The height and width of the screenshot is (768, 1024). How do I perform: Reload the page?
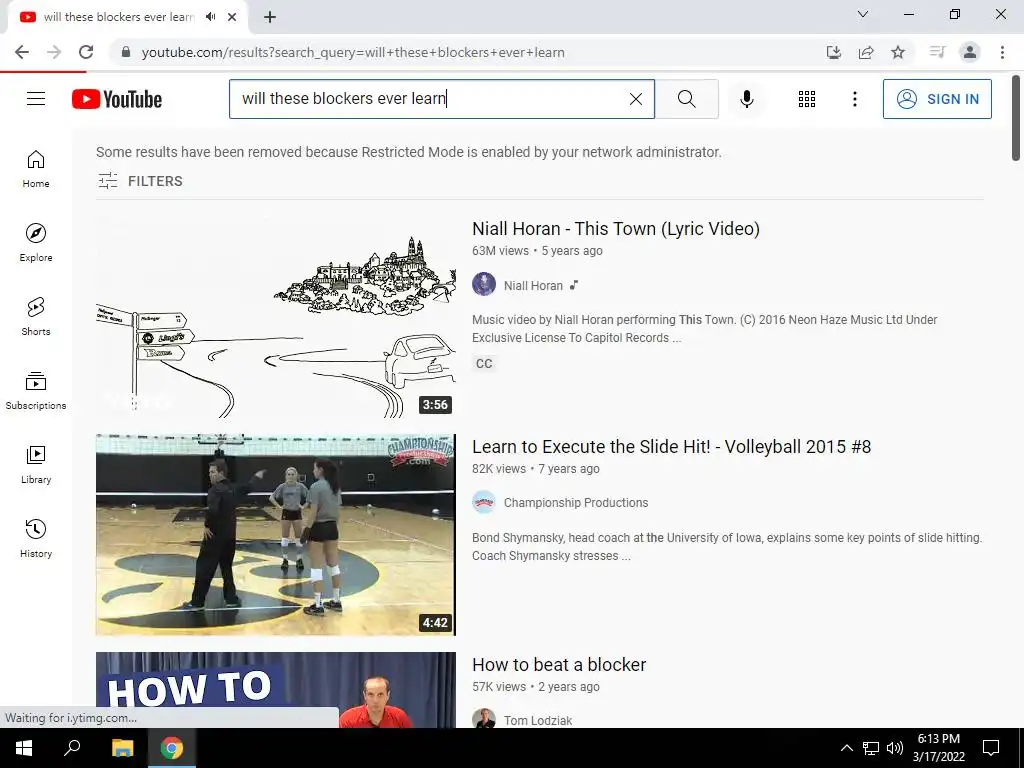point(86,52)
